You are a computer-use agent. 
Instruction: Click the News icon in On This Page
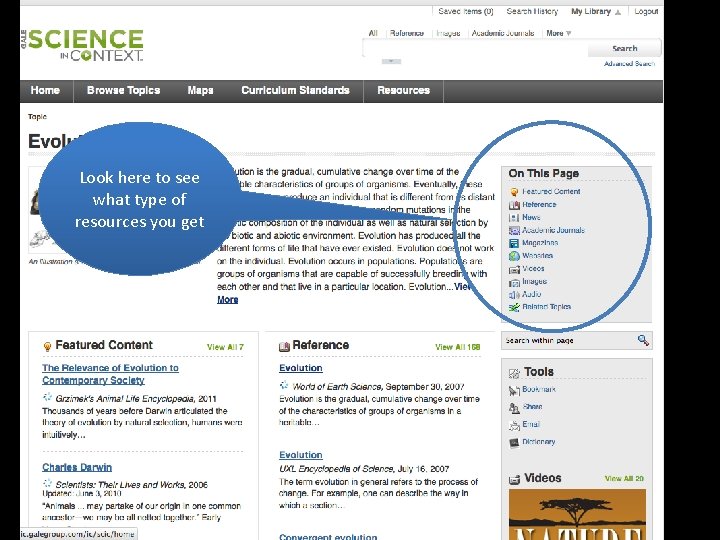pyautogui.click(x=514, y=218)
